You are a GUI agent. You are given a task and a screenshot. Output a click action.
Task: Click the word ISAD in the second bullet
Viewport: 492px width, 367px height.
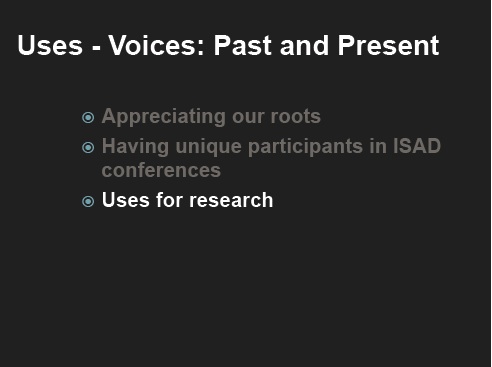coord(417,146)
